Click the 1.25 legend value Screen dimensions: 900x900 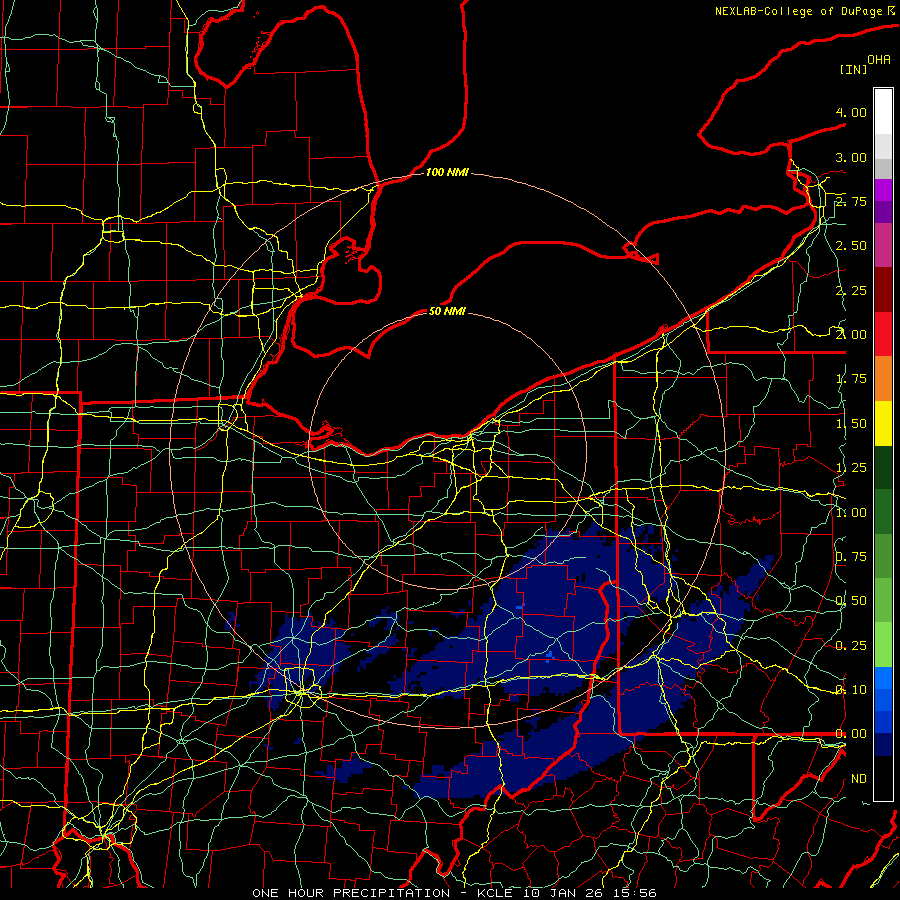point(851,468)
